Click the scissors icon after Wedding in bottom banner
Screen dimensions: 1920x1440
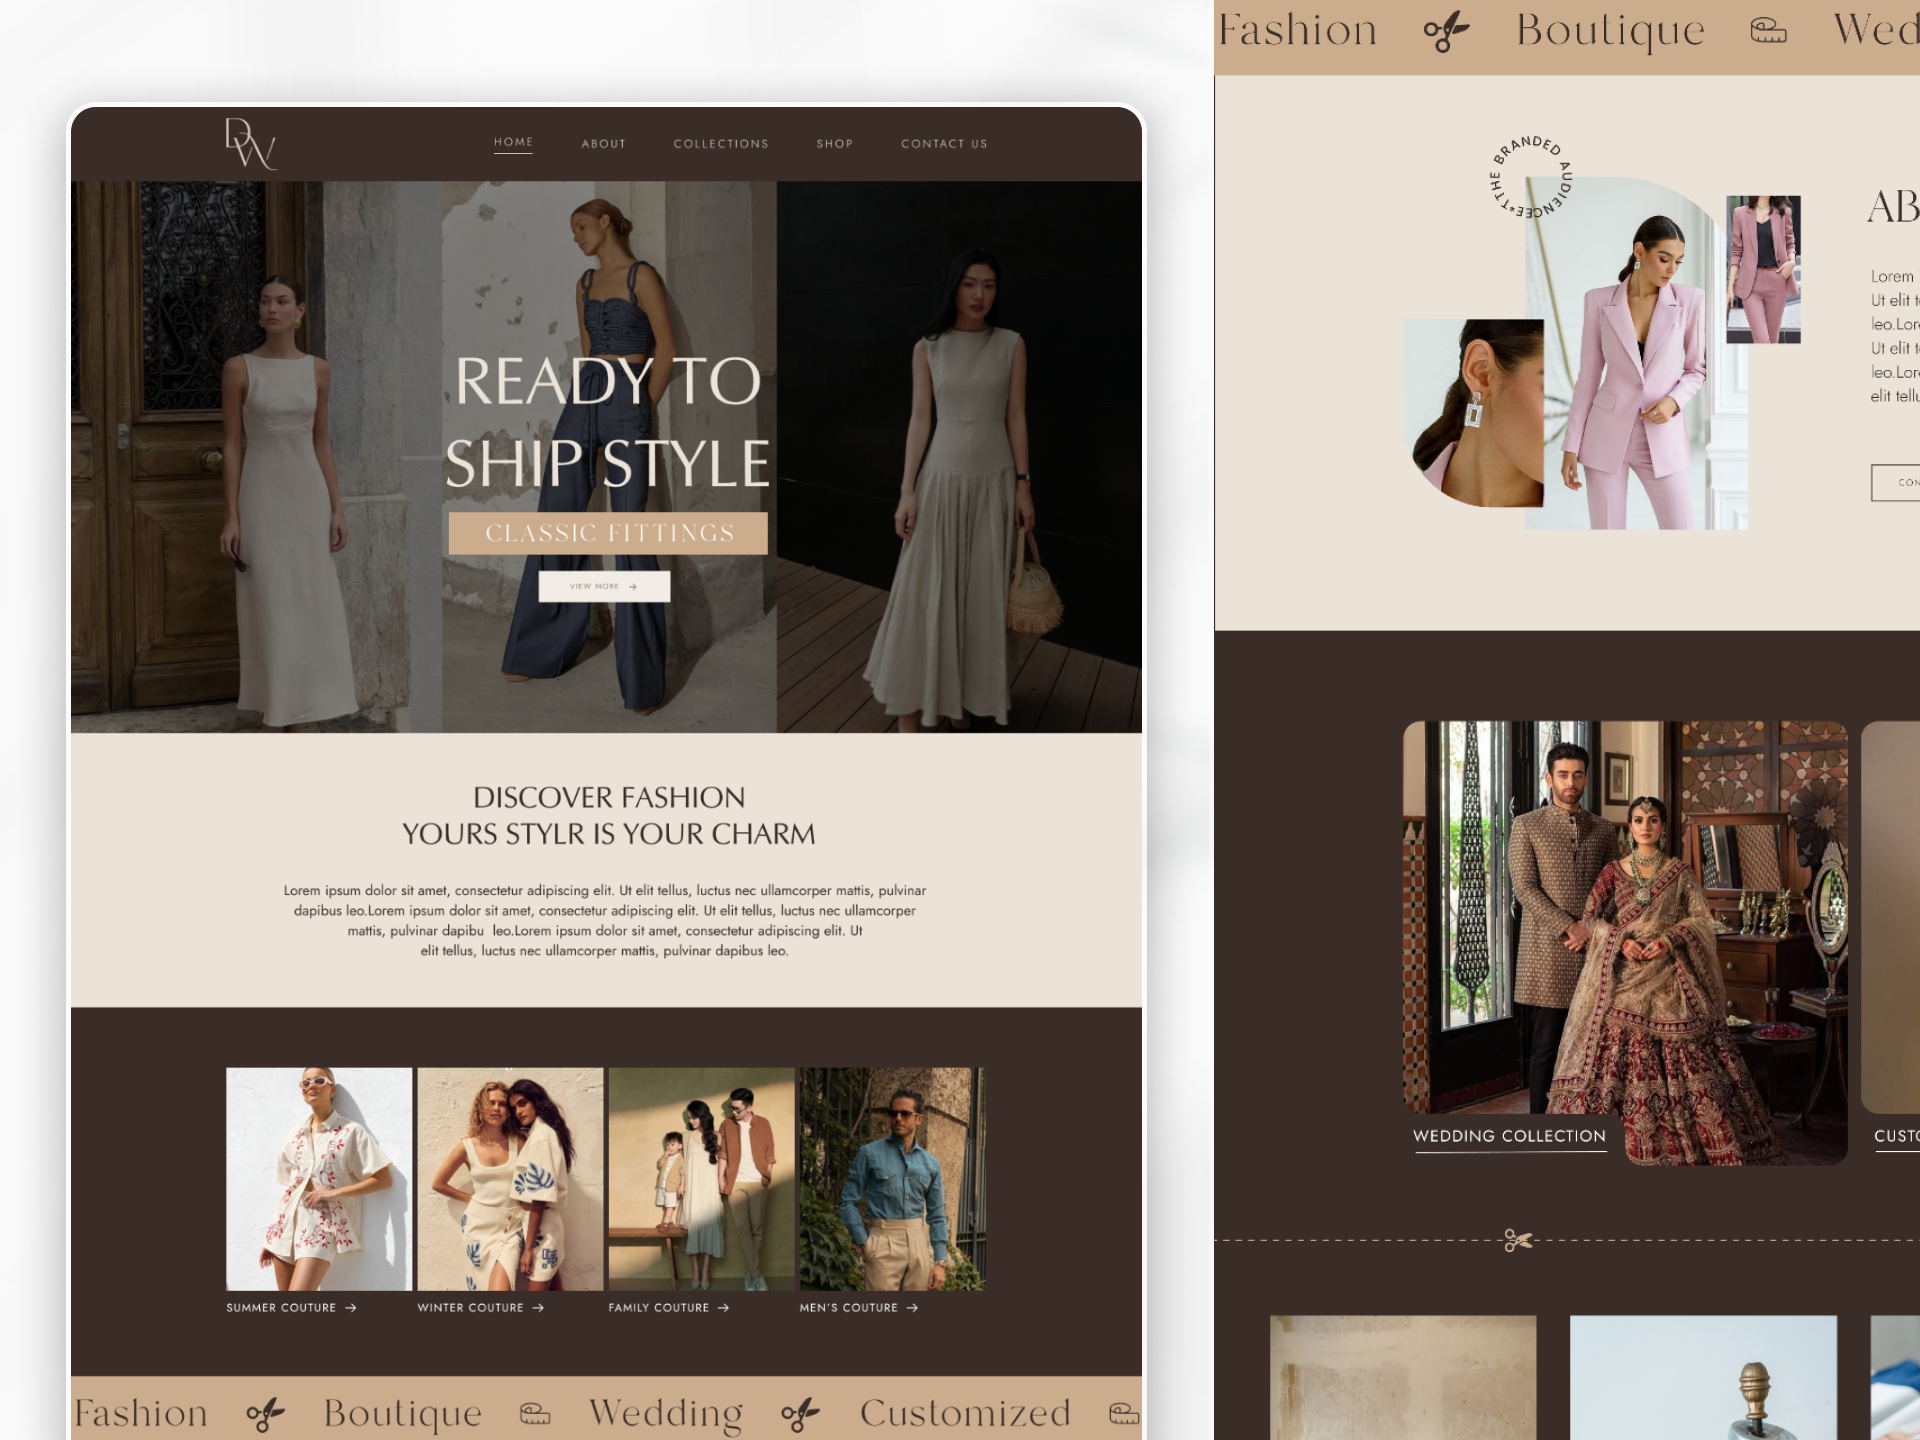point(800,1413)
